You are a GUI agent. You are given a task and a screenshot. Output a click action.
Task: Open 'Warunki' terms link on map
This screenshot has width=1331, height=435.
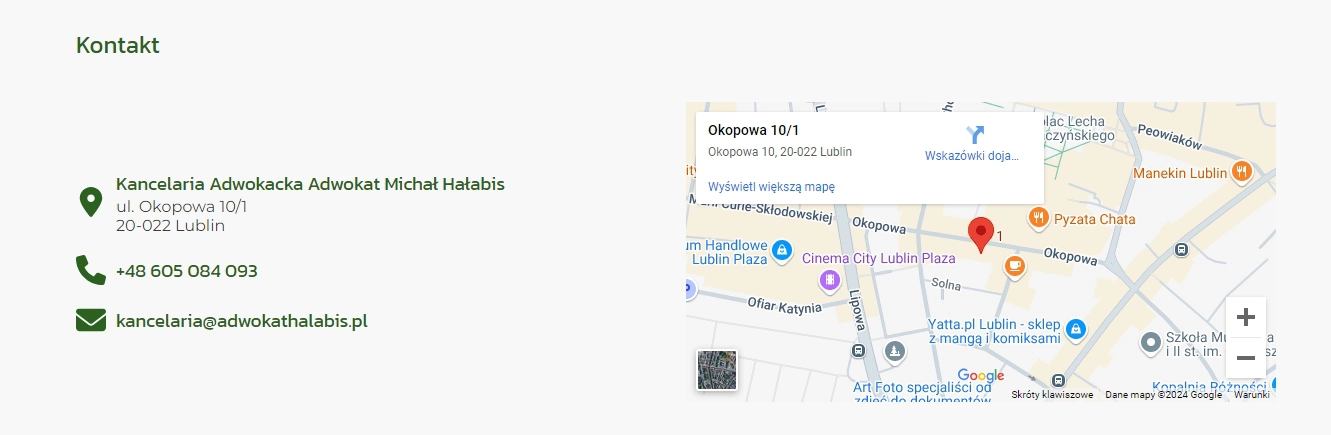click(x=1252, y=395)
